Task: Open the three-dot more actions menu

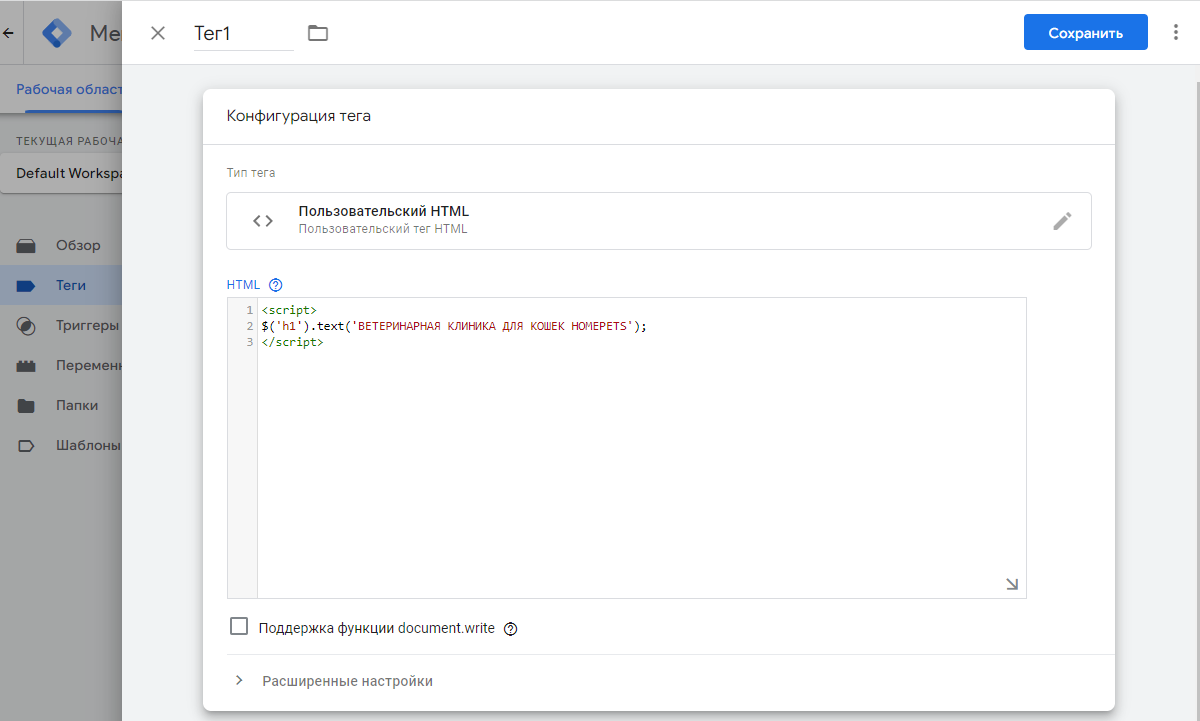Action: click(x=1176, y=33)
